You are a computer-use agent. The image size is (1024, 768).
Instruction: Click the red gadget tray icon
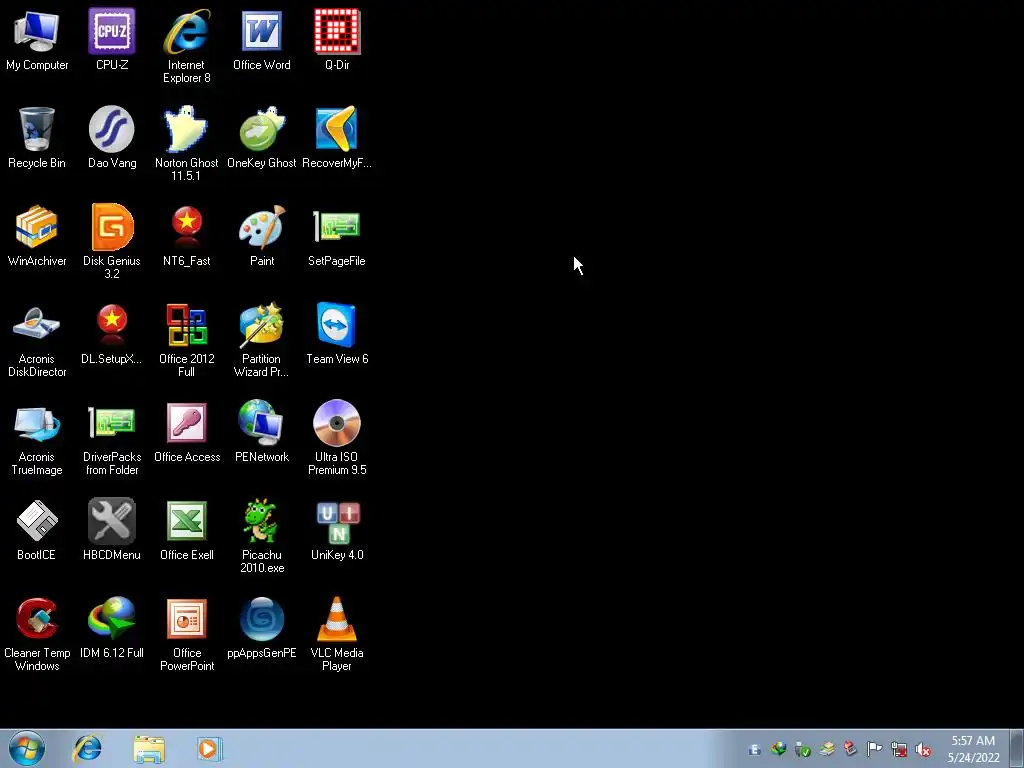click(x=850, y=749)
